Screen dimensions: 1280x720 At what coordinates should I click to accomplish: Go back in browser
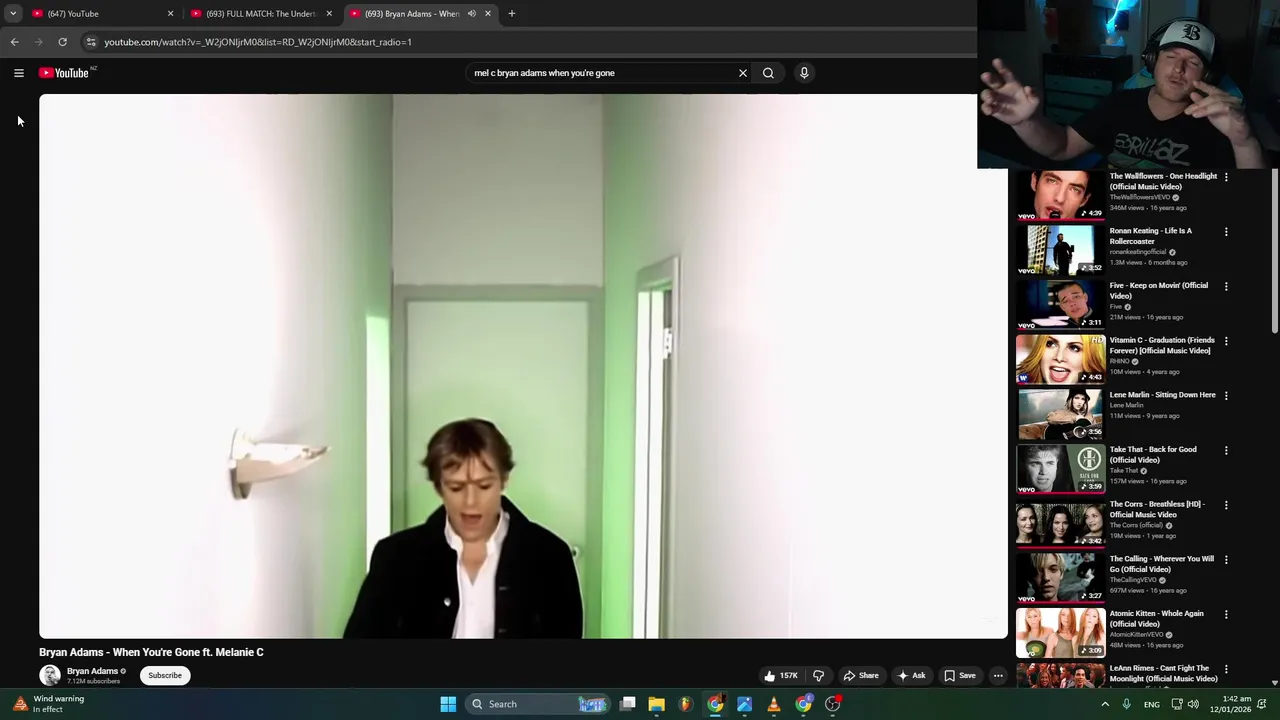pyautogui.click(x=14, y=42)
